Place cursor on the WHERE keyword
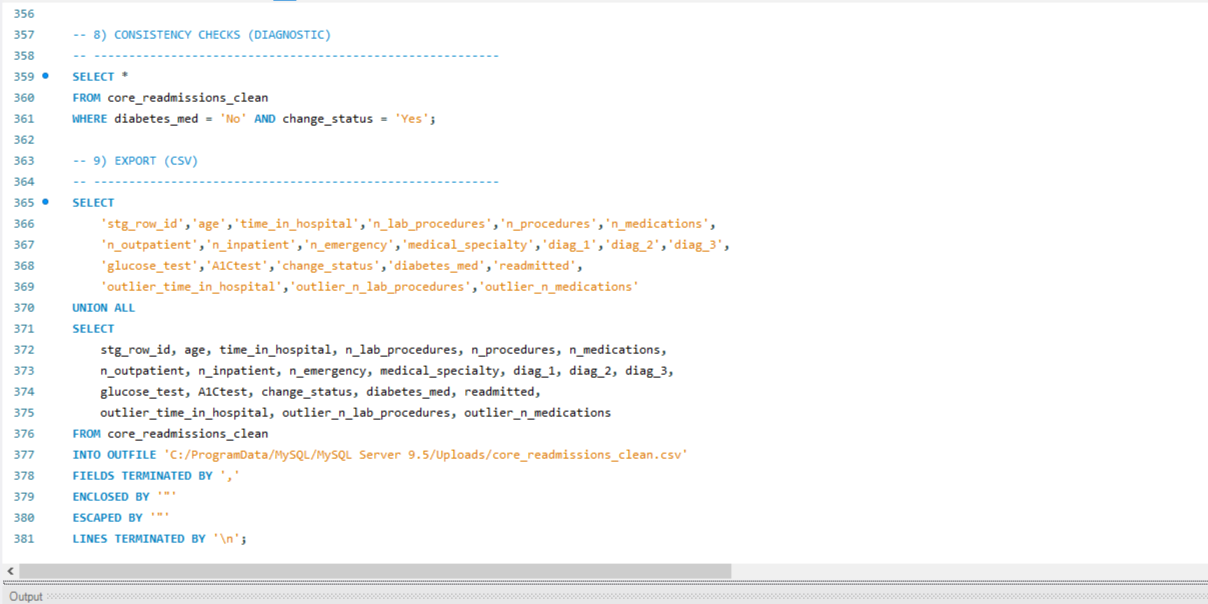This screenshot has width=1208, height=604. (x=90, y=118)
